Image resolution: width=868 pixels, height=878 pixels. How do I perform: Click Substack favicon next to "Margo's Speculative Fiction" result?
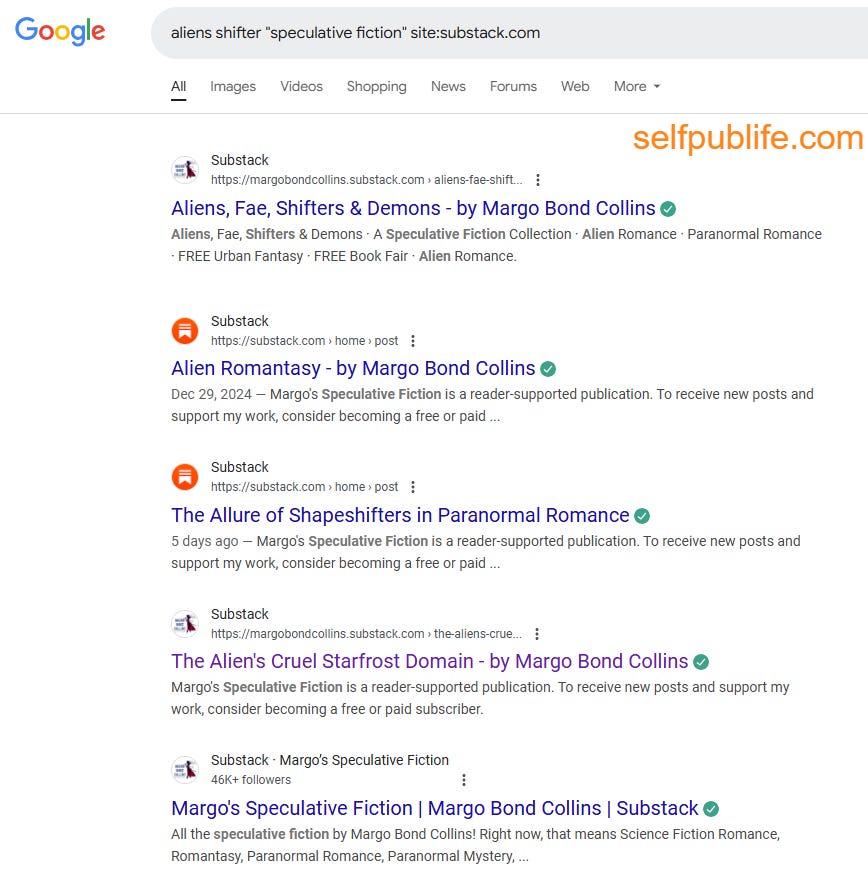click(x=185, y=769)
